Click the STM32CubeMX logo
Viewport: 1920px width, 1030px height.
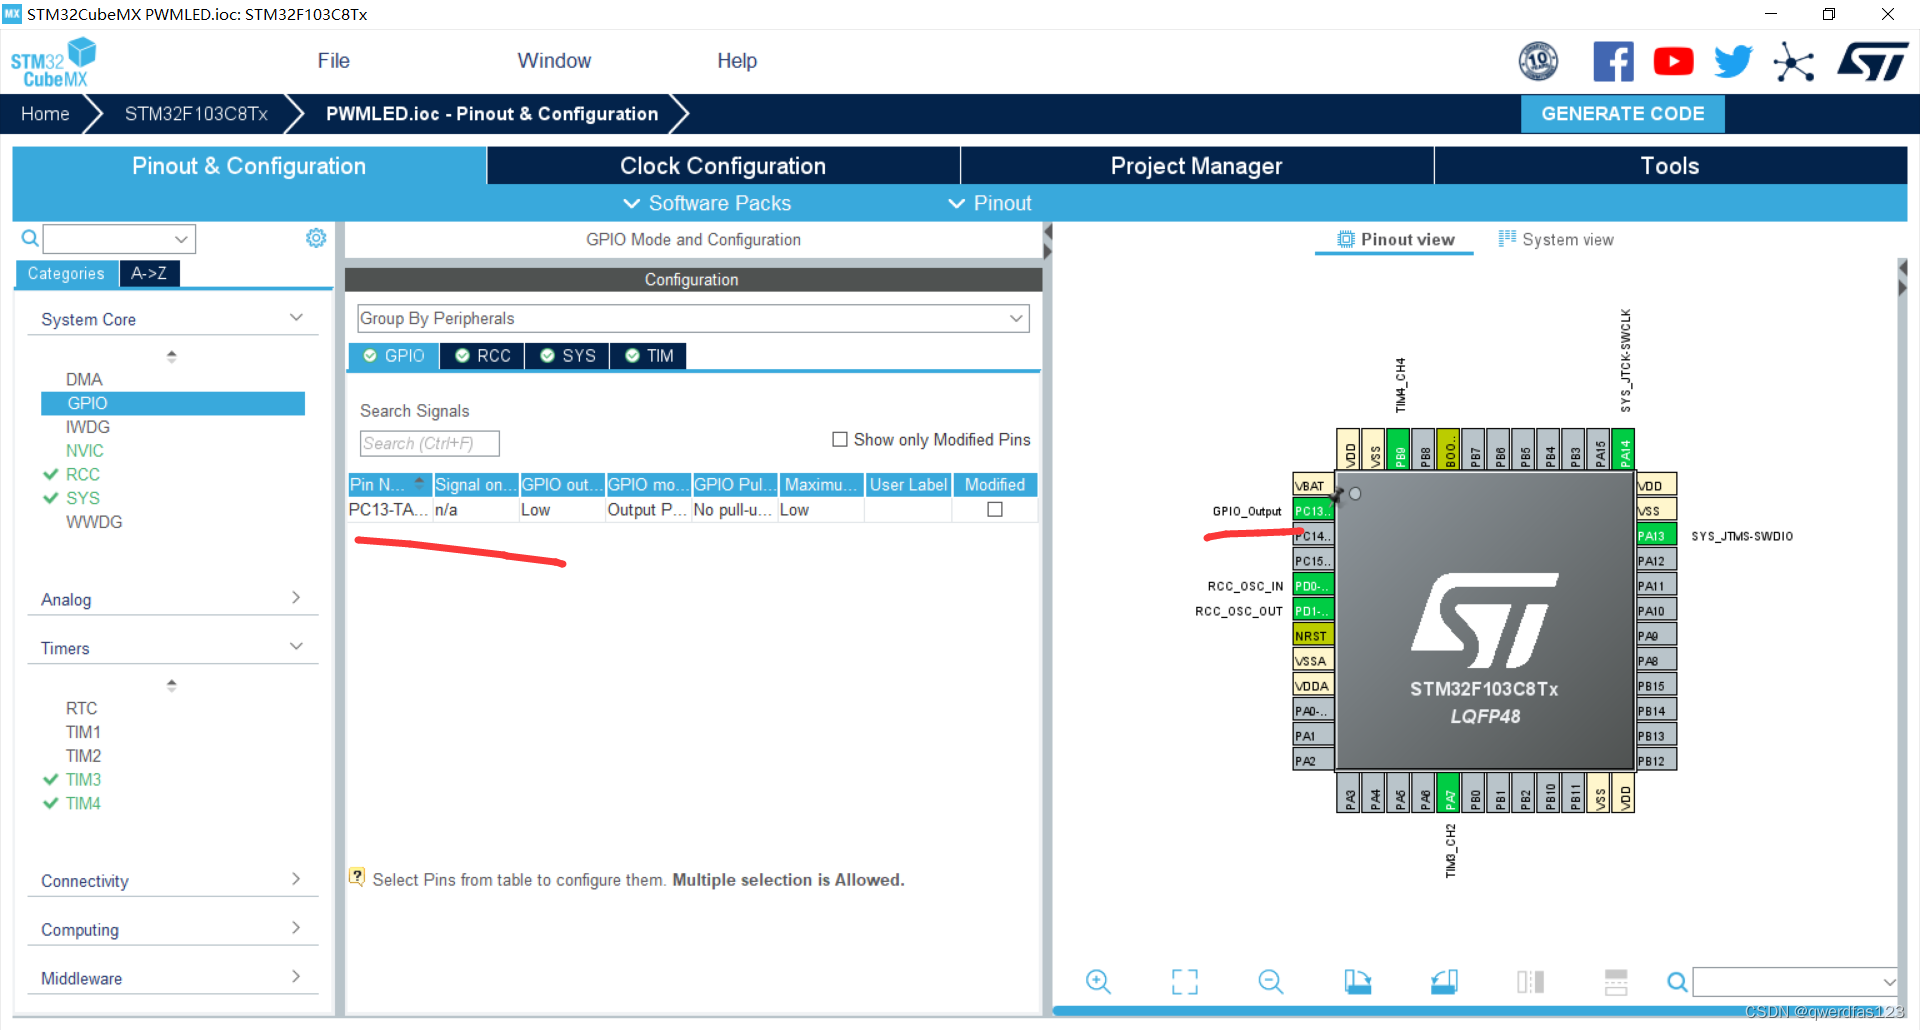click(53, 62)
